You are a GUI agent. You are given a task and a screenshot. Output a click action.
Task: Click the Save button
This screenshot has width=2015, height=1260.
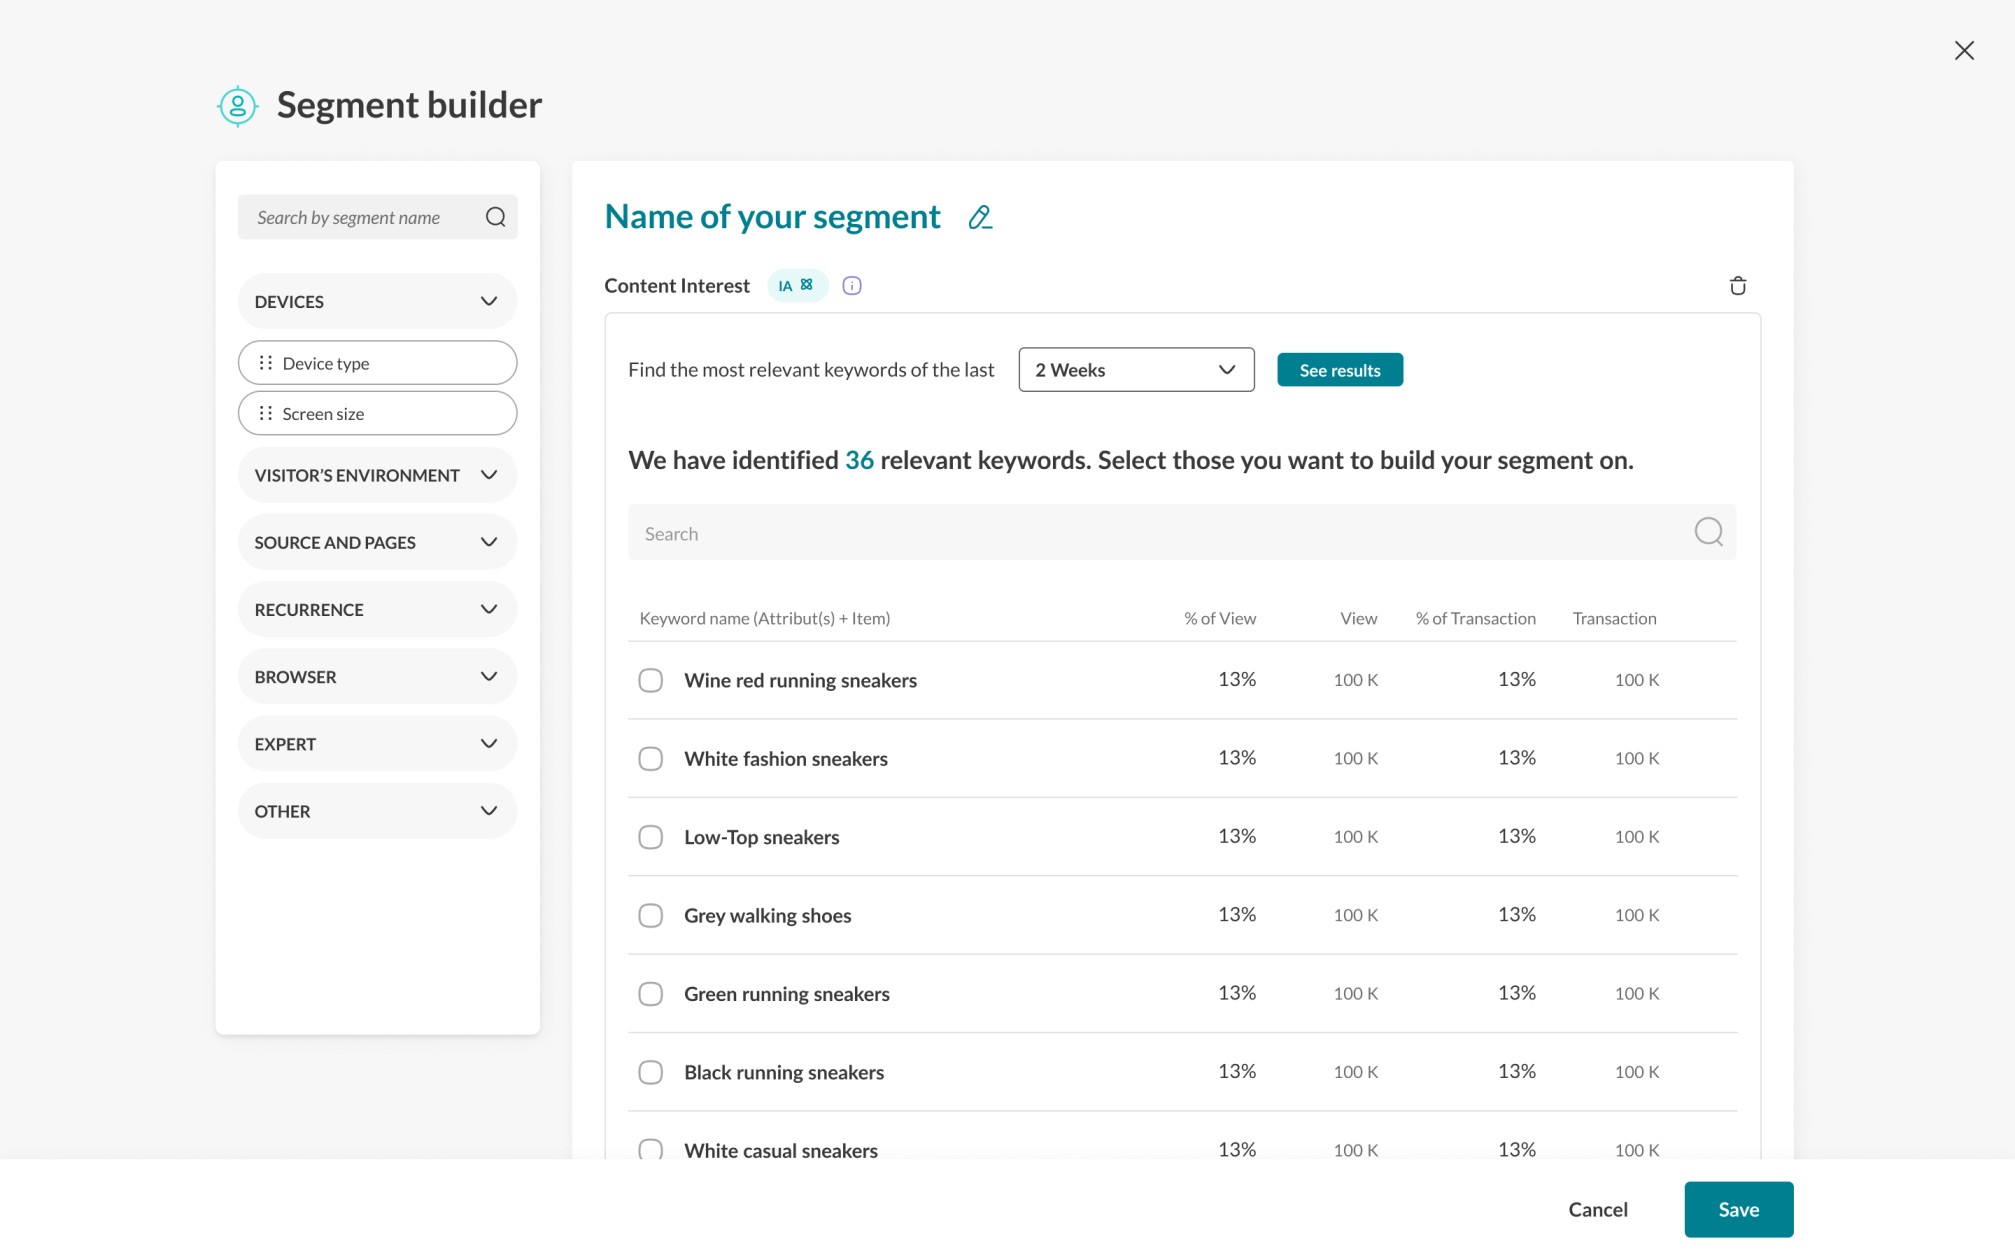1738,1209
